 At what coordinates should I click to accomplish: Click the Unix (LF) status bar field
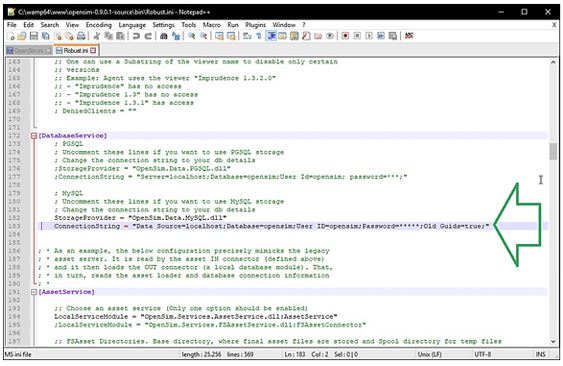click(429, 354)
